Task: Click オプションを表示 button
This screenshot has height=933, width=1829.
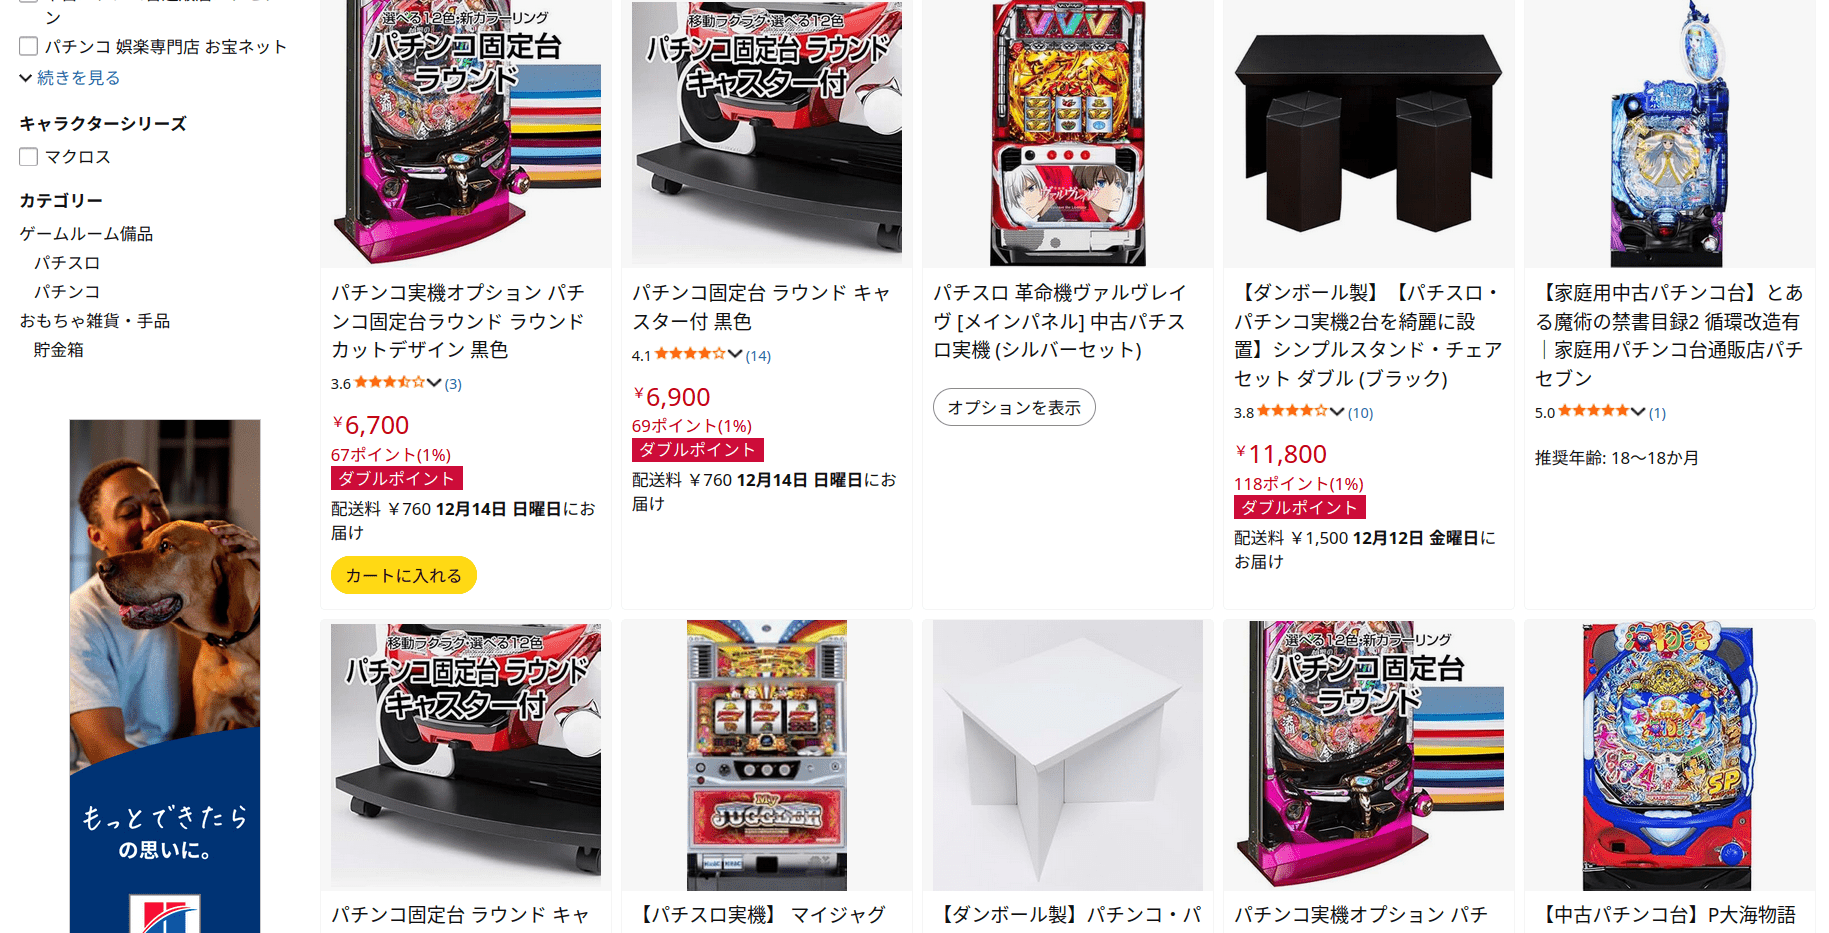Action: tap(1014, 407)
